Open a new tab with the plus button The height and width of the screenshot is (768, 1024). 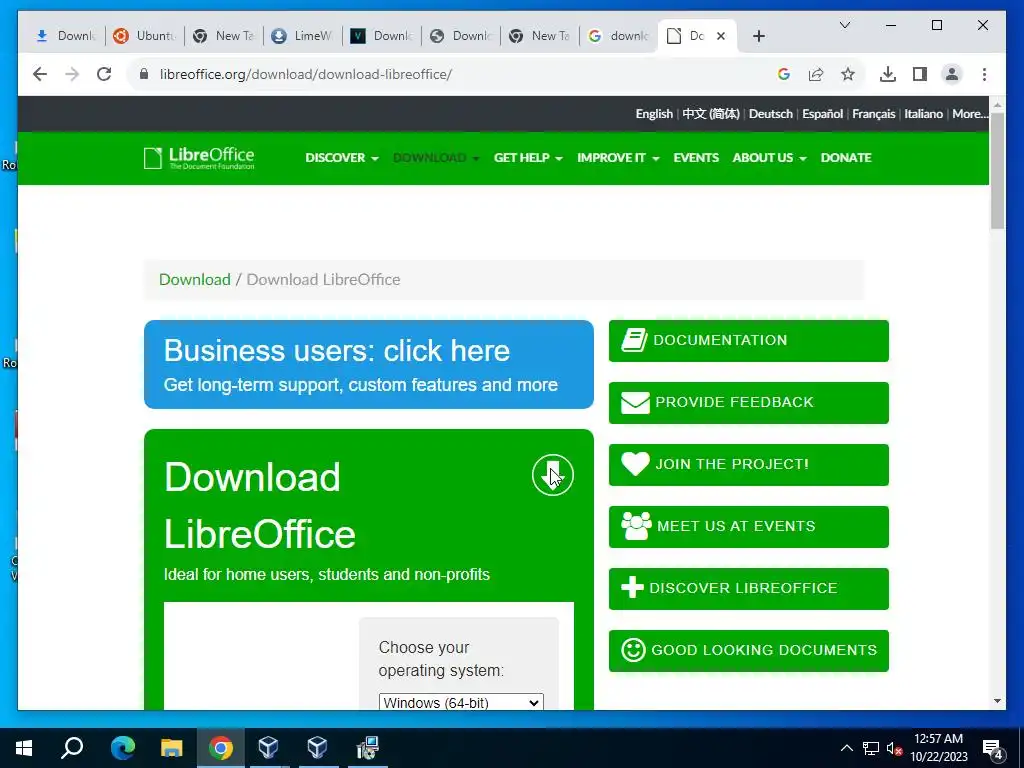pos(758,36)
